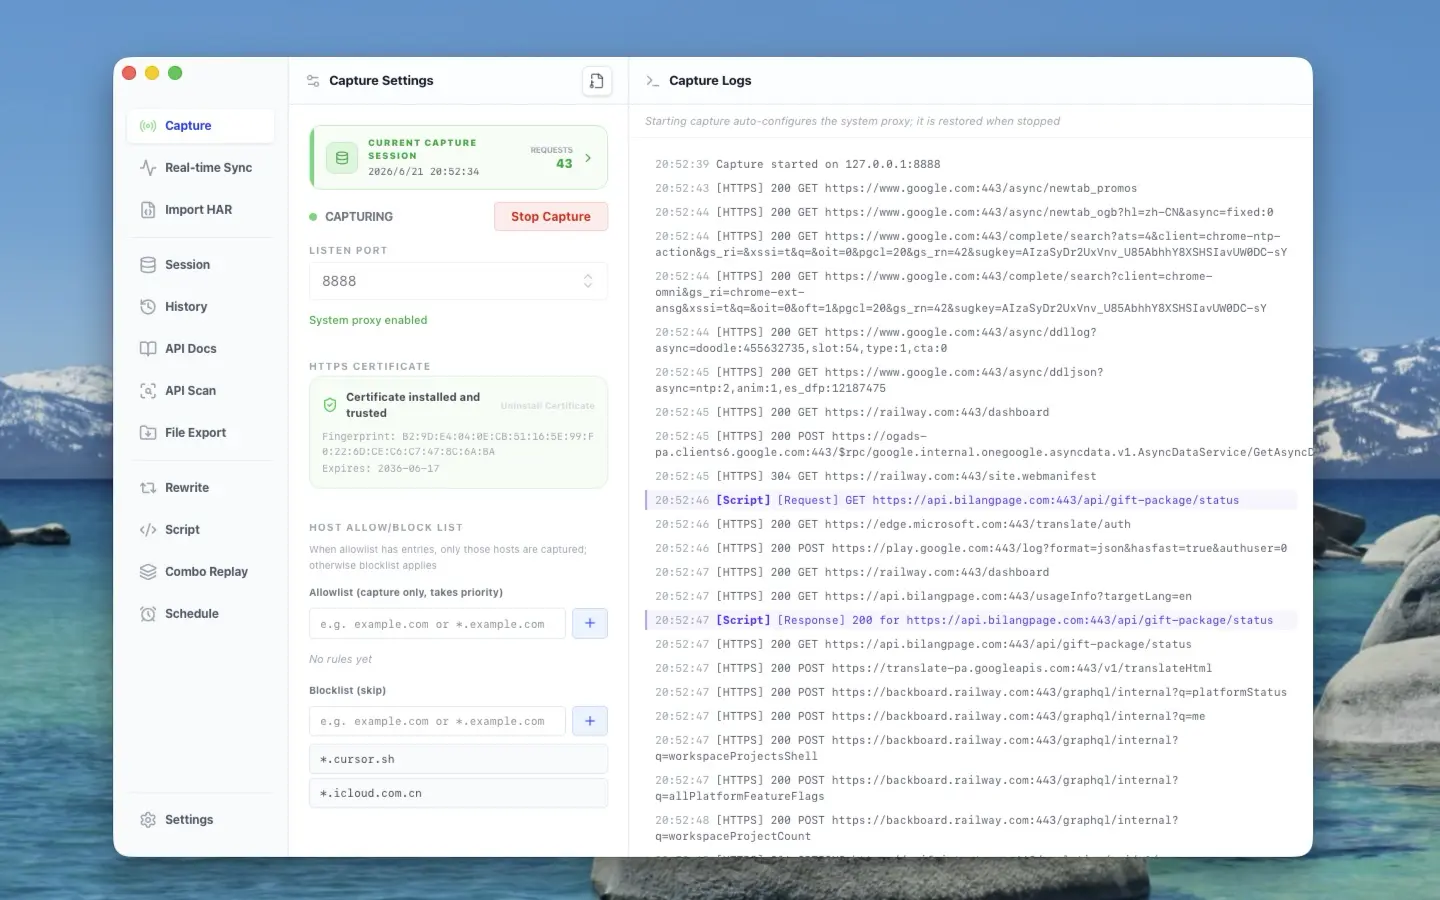Click the 'Expires: 2036-06-17' certificate text
The width and height of the screenshot is (1440, 900).
[380, 468]
